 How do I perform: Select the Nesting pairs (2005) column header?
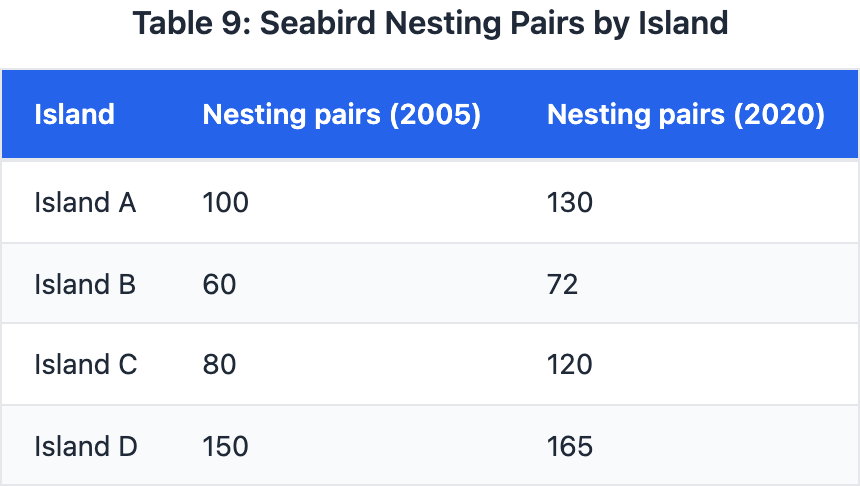(342, 114)
